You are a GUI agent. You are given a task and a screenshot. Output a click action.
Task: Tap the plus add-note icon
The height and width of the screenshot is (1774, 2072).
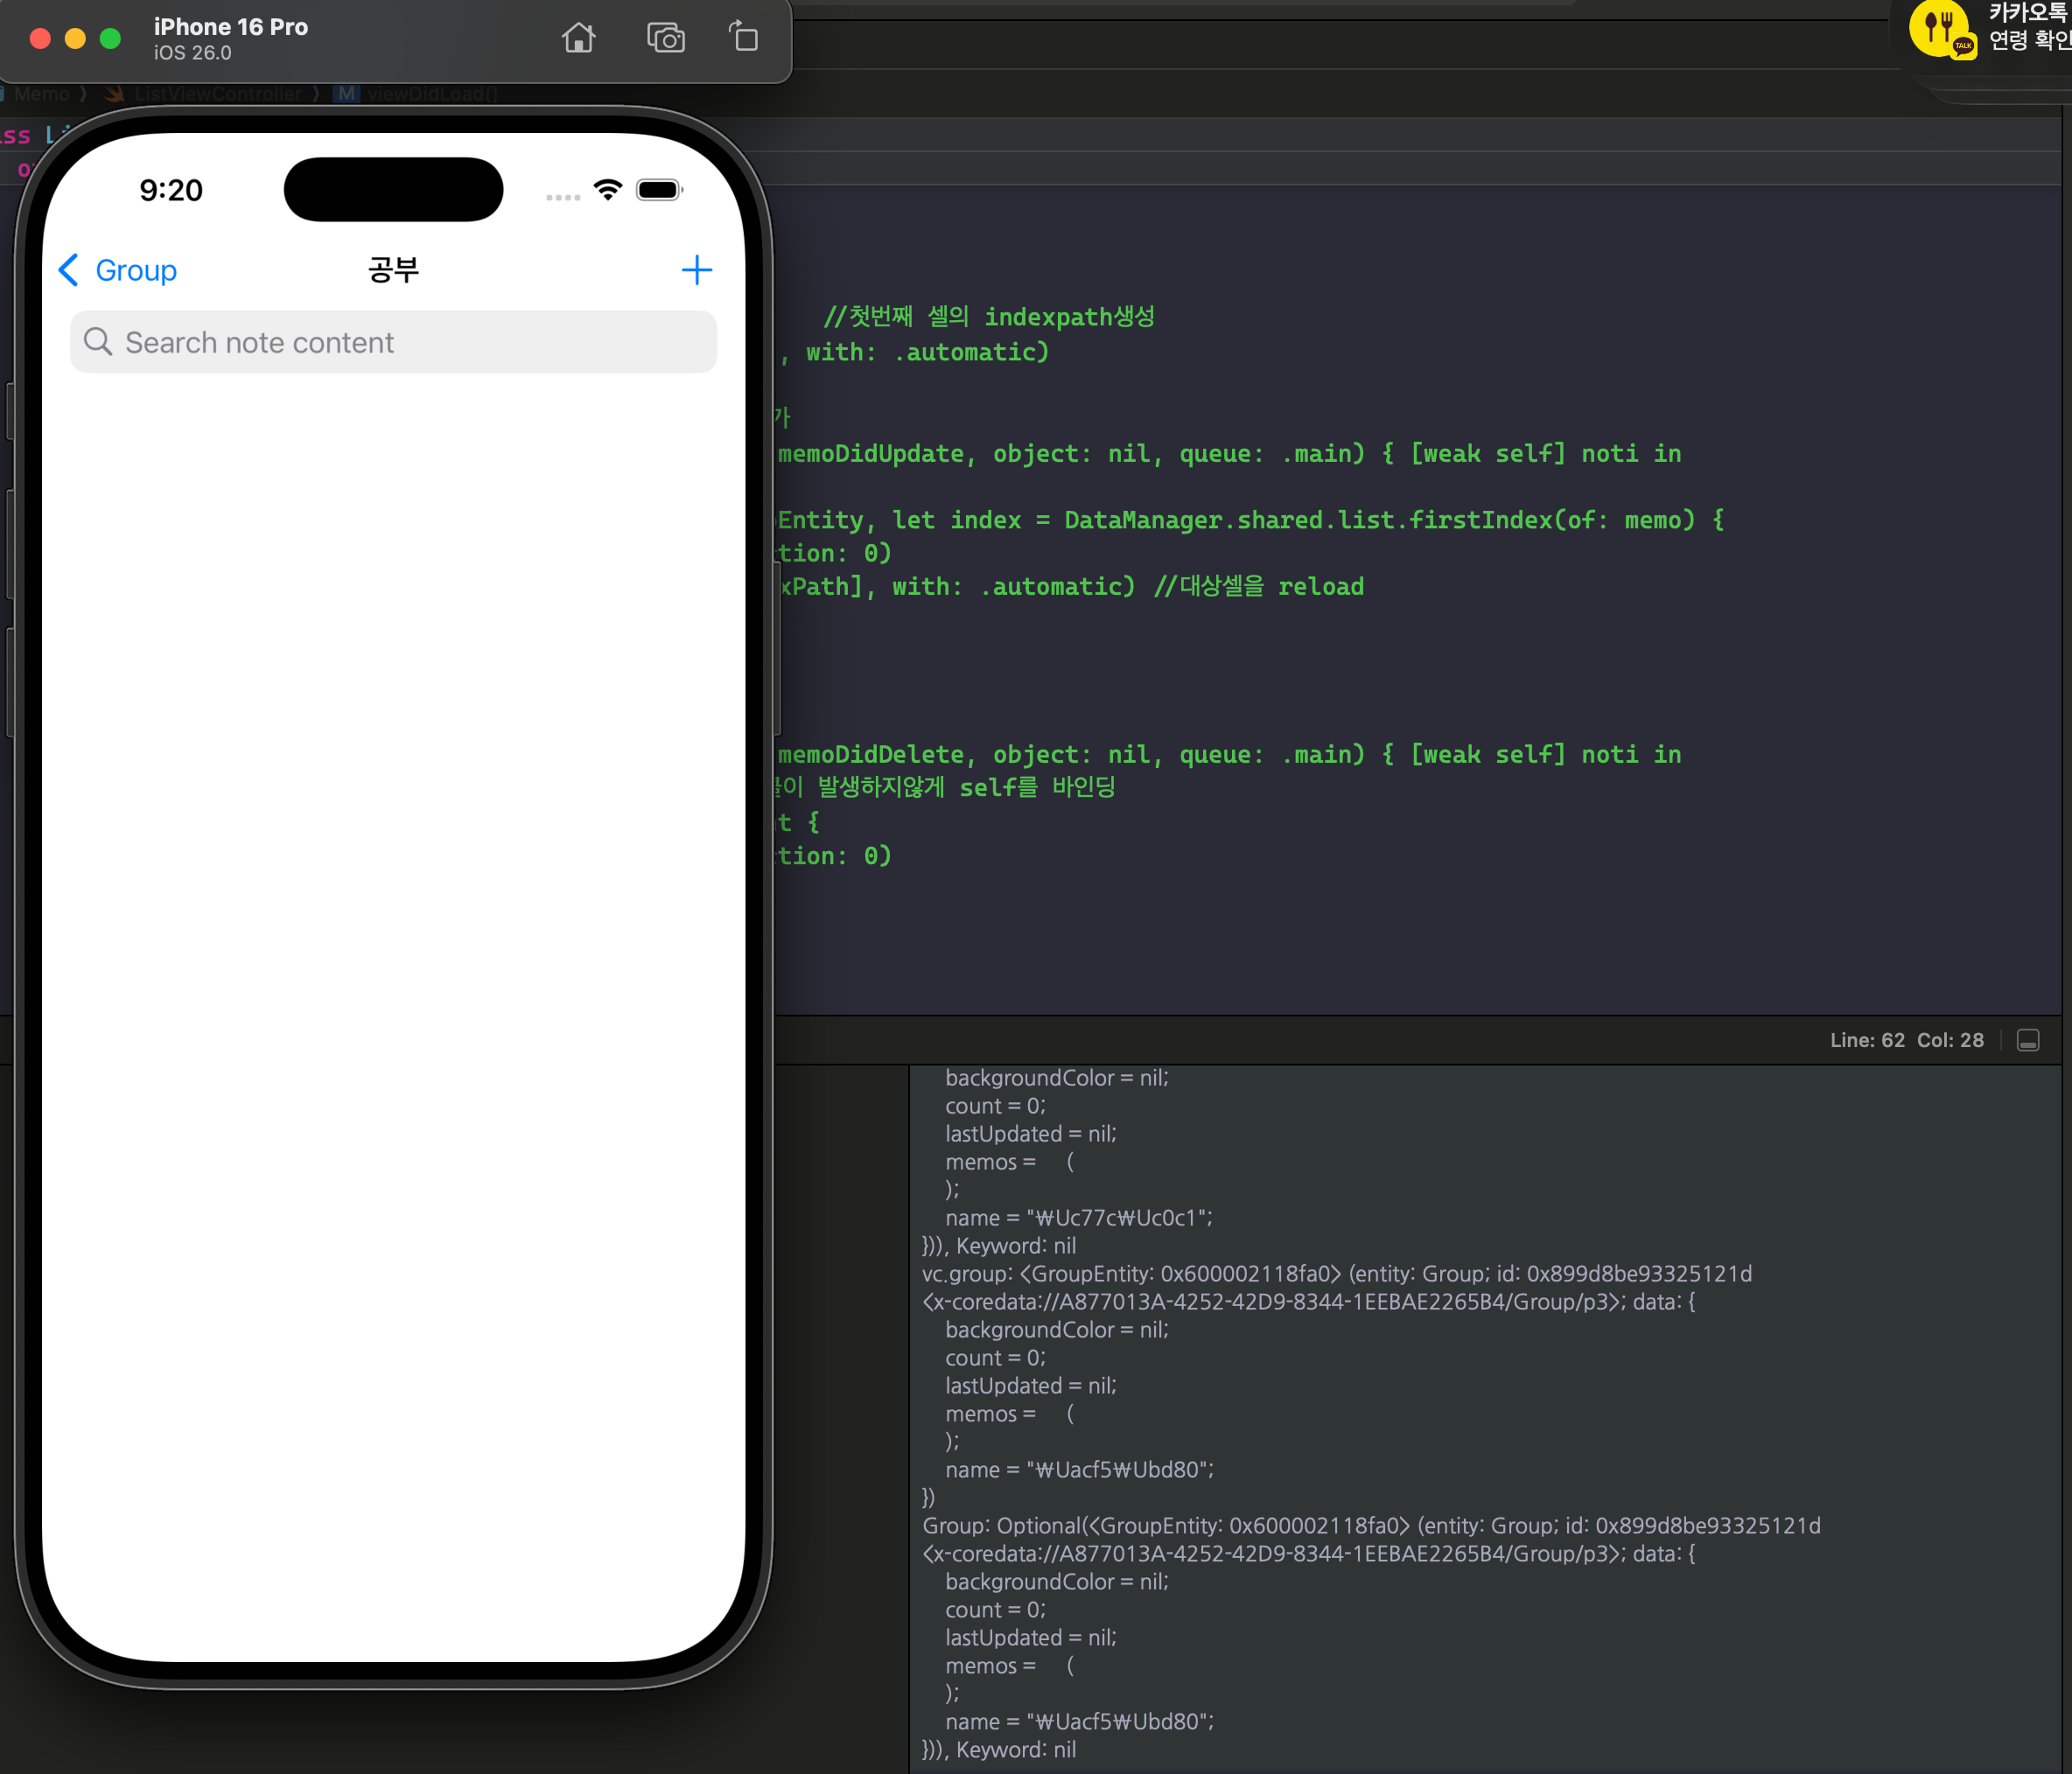(696, 270)
